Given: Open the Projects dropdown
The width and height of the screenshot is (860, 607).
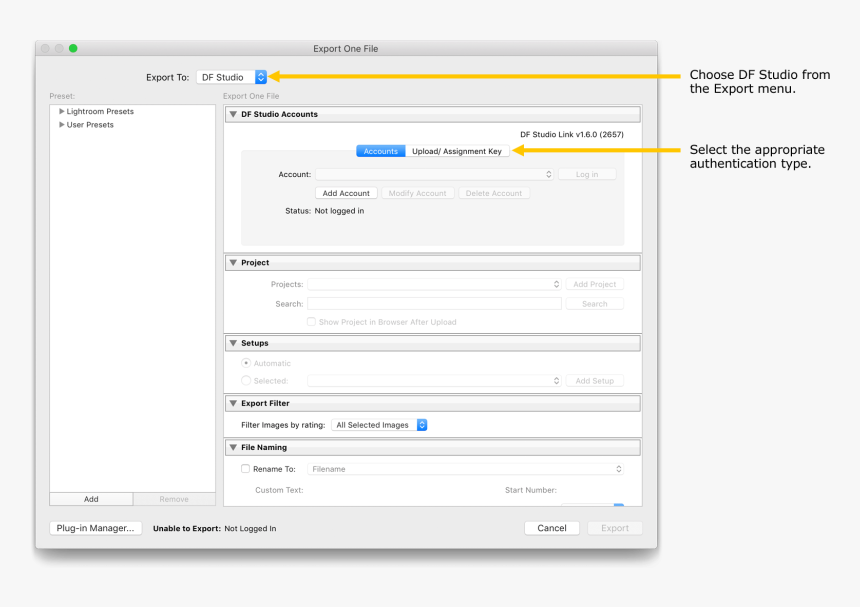Looking at the screenshot, I should click(434, 284).
